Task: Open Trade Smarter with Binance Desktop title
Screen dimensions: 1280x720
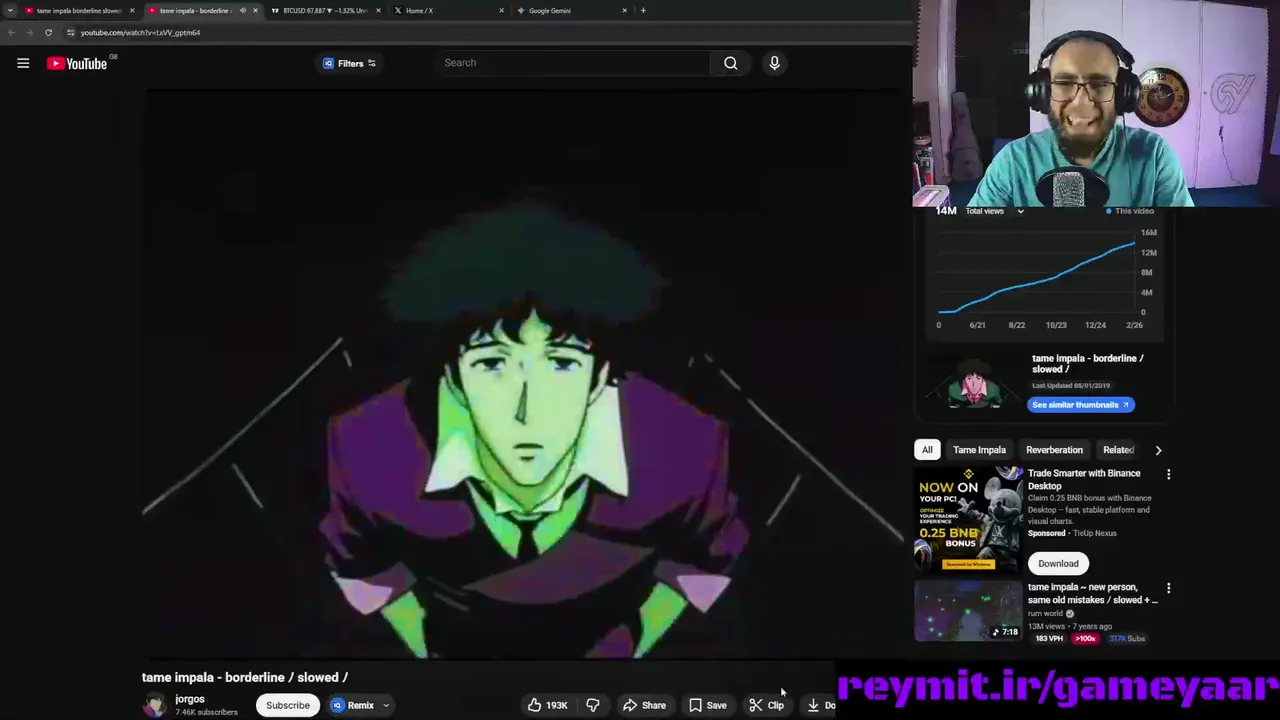Action: [1084, 479]
